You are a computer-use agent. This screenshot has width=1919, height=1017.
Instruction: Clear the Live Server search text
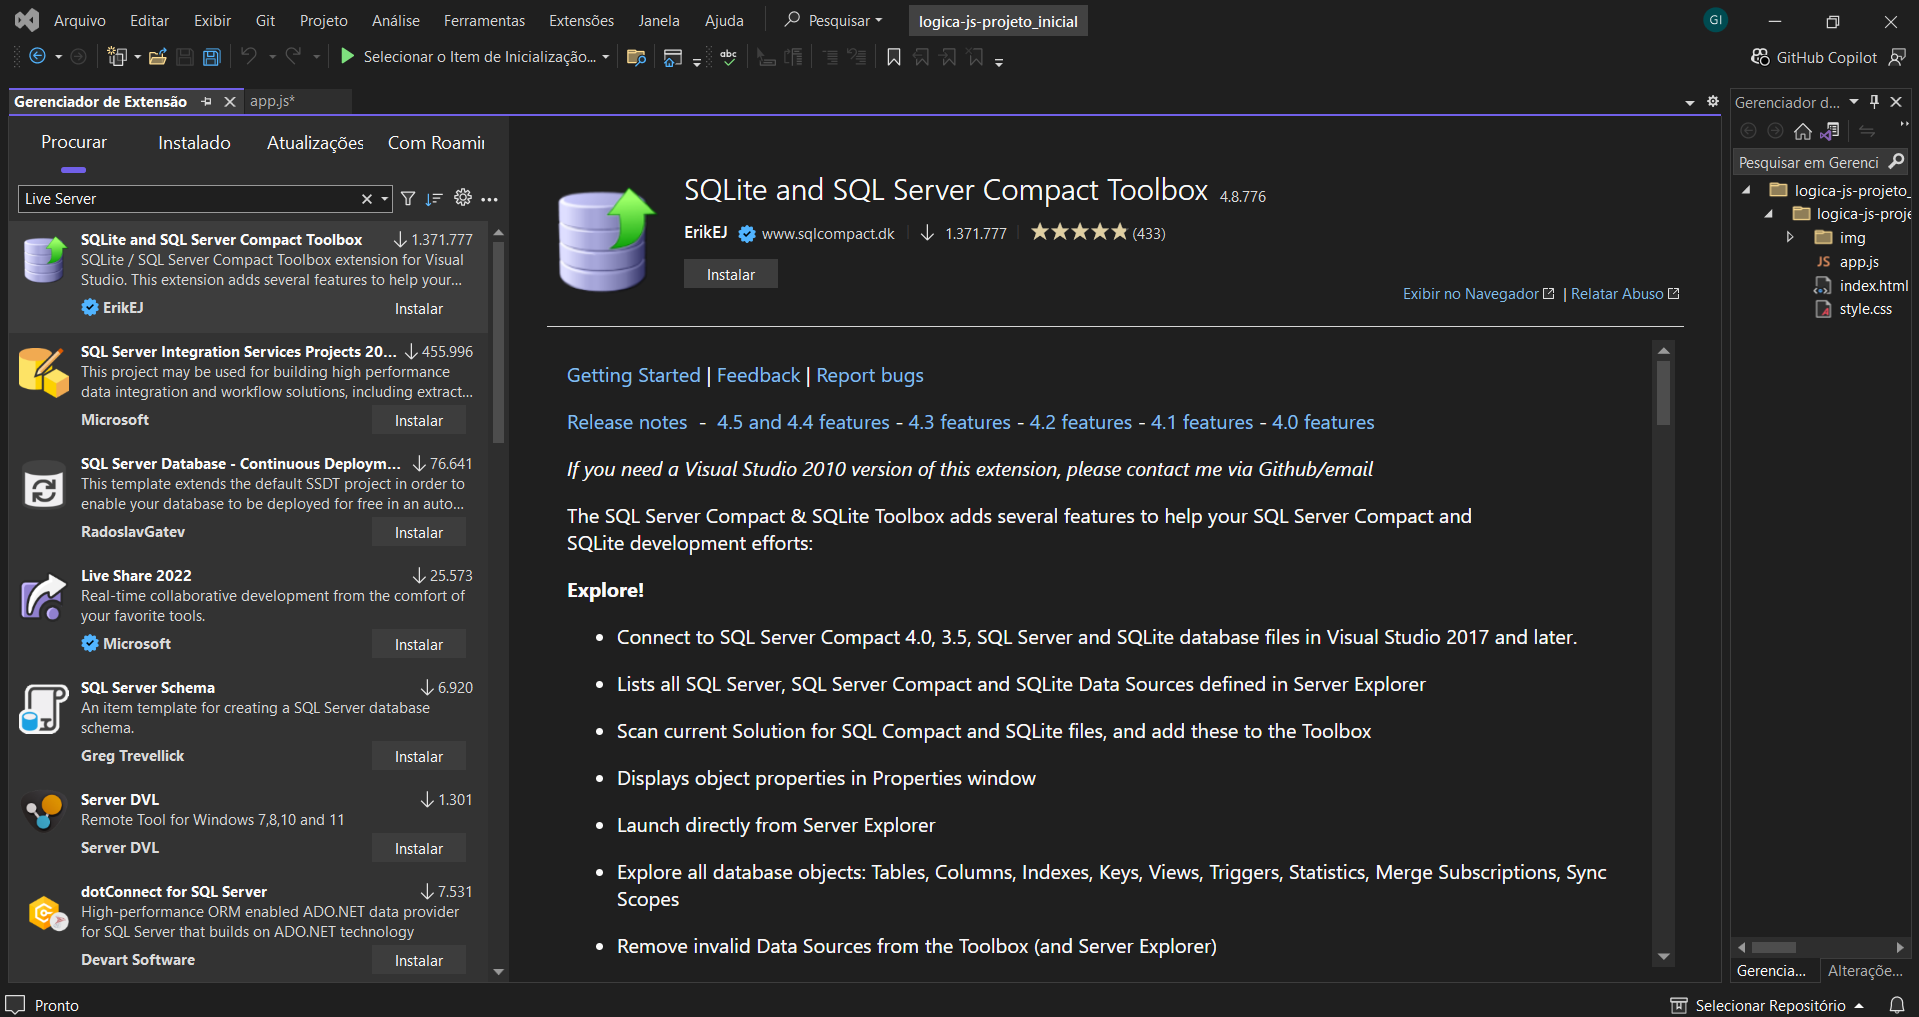pos(366,199)
